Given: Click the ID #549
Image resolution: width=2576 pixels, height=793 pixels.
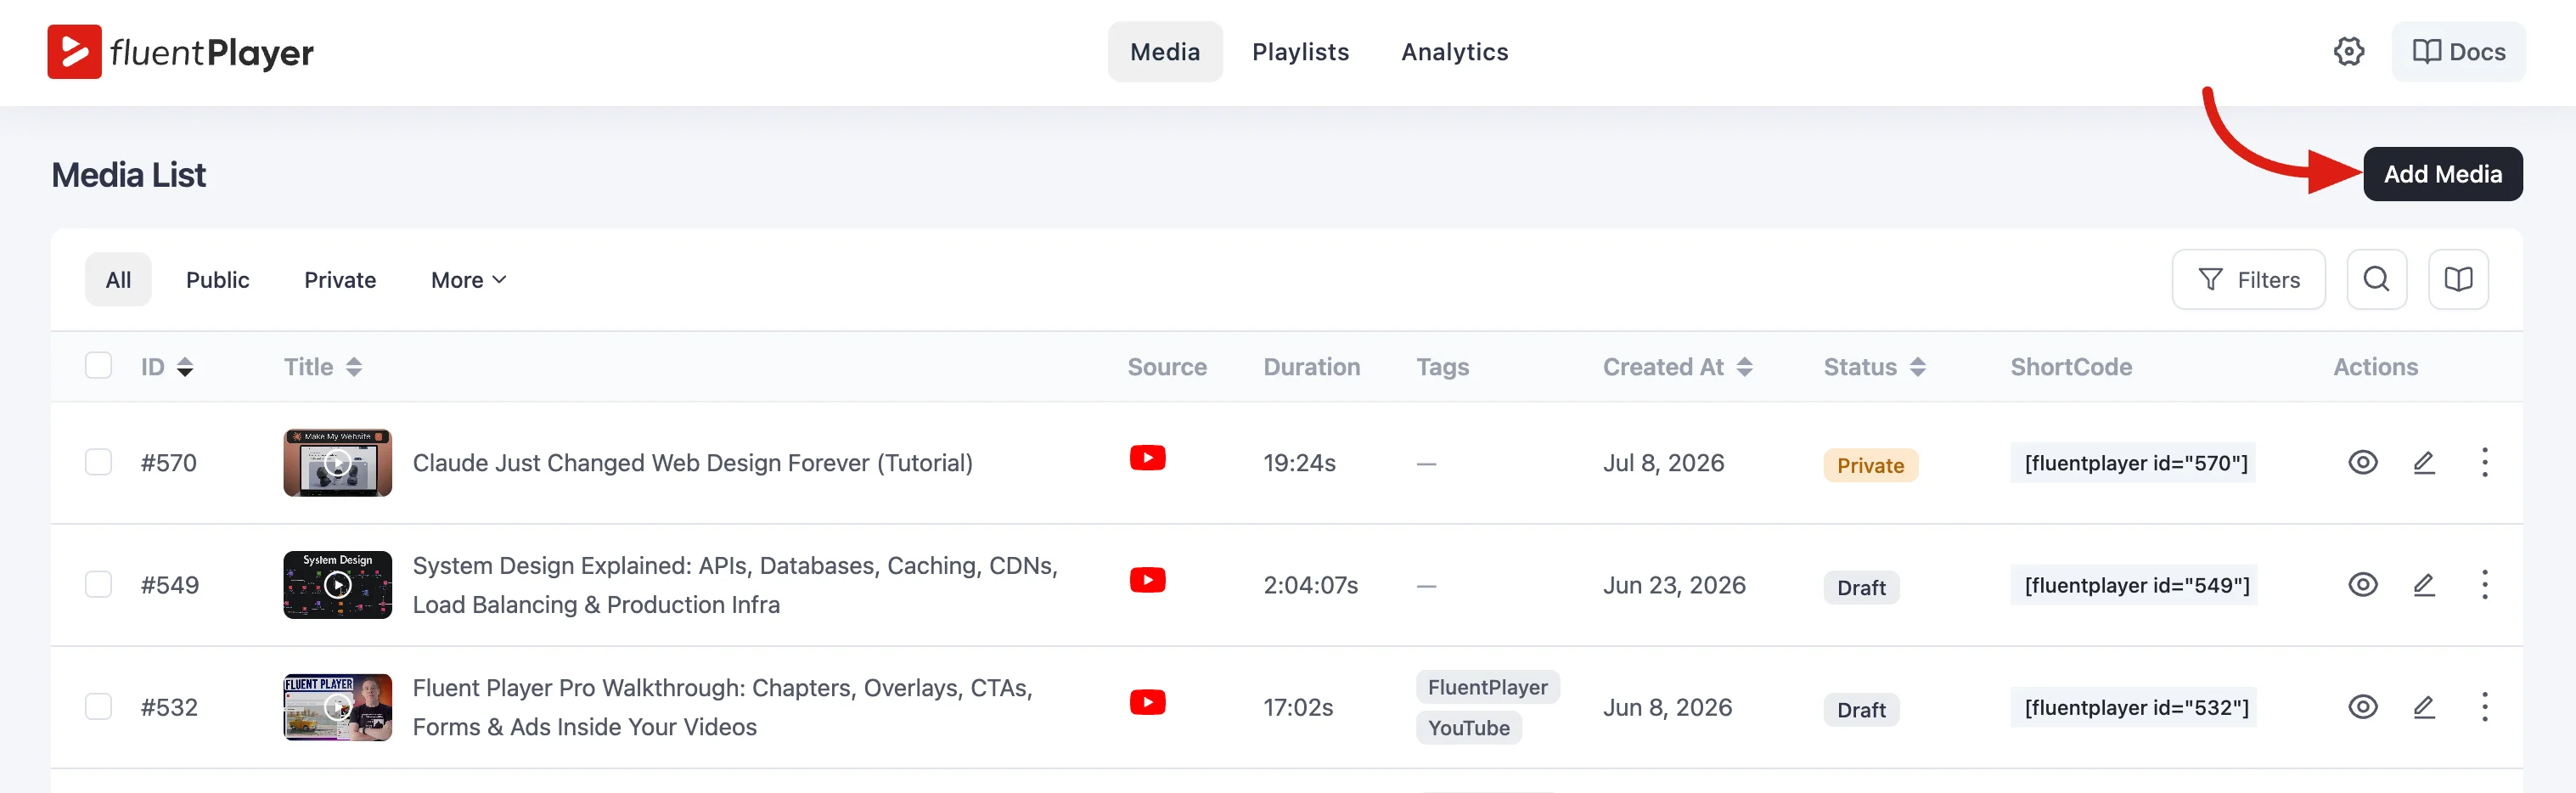Looking at the screenshot, I should pyautogui.click(x=169, y=585).
